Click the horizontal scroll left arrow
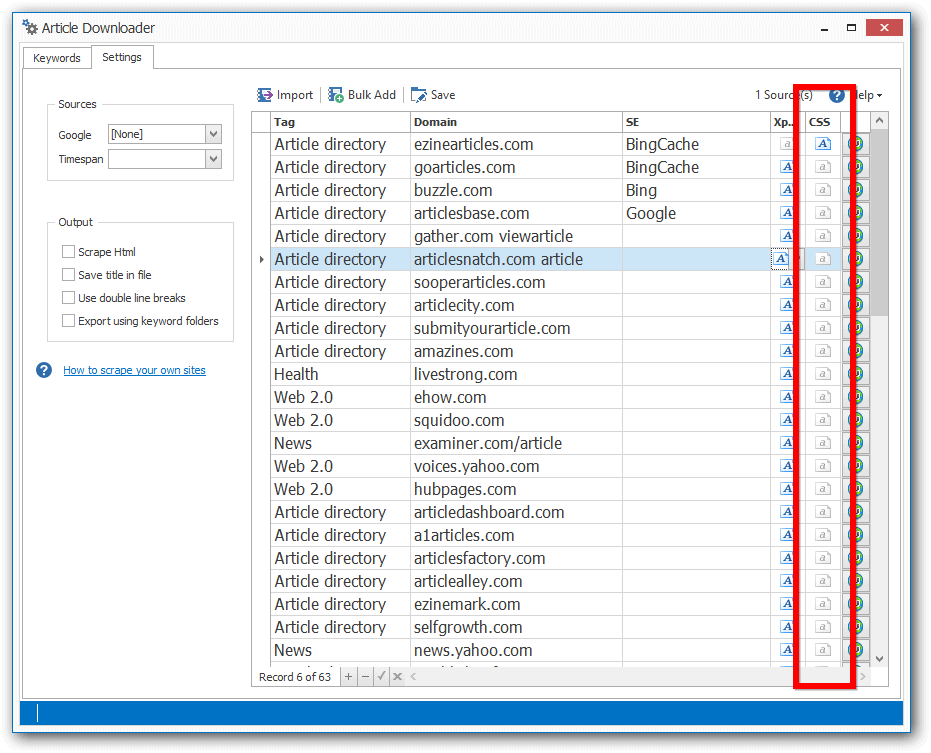Viewport: 931px width, 753px height. point(413,676)
